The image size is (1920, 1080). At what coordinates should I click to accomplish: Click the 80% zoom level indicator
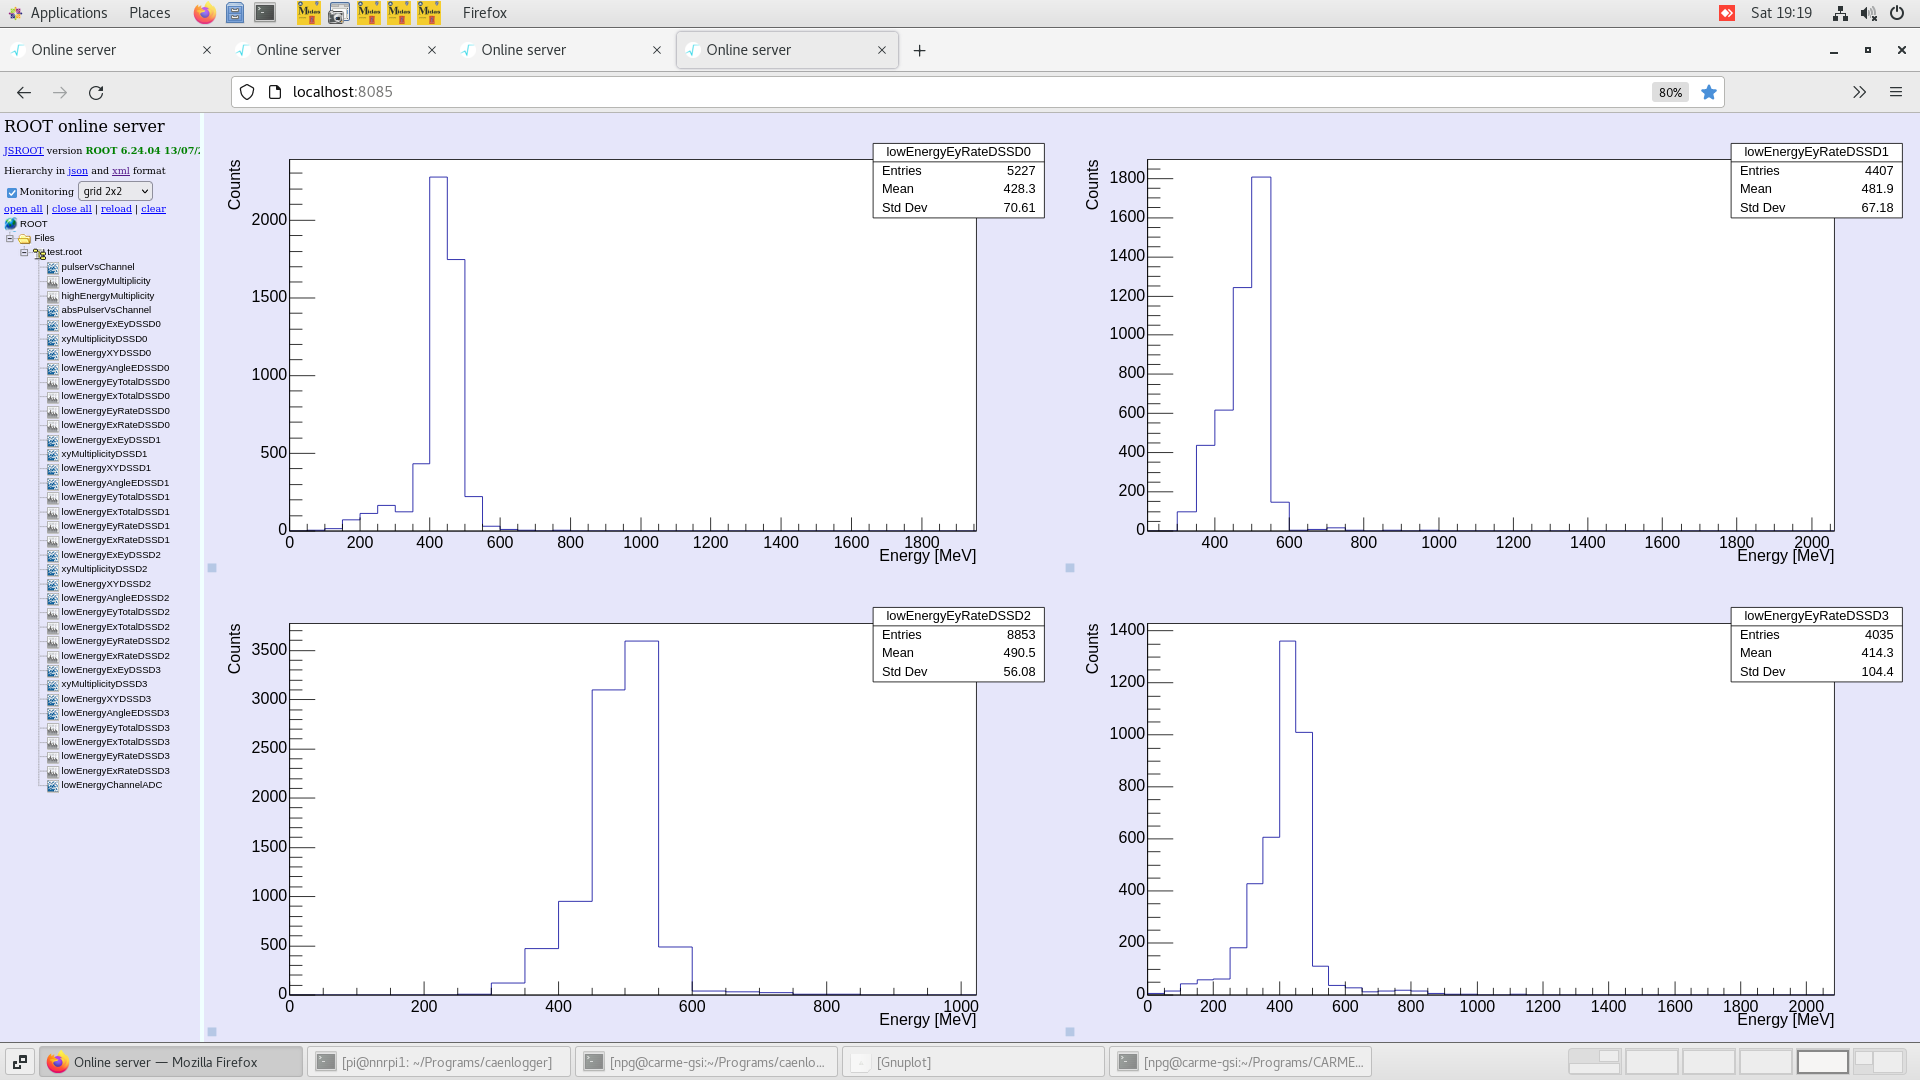(x=1670, y=92)
